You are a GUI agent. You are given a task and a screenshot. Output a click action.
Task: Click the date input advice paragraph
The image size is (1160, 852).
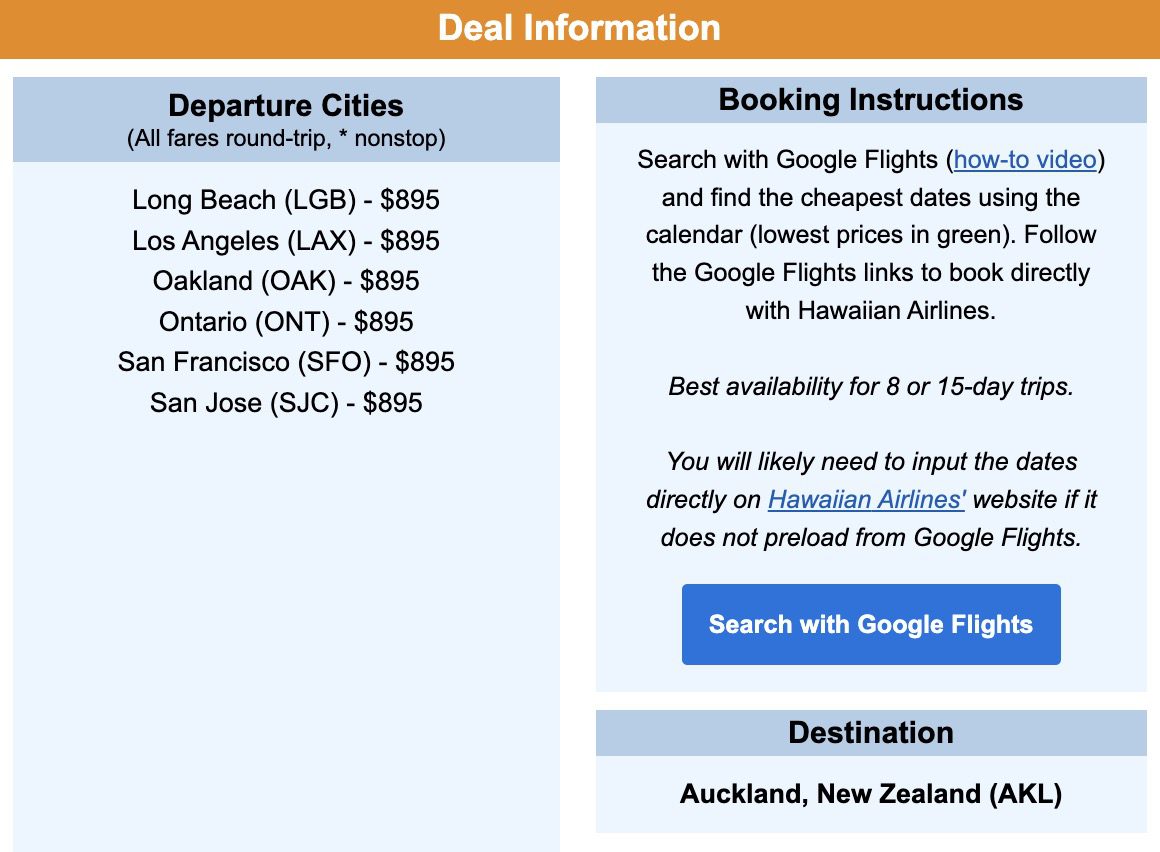point(870,499)
